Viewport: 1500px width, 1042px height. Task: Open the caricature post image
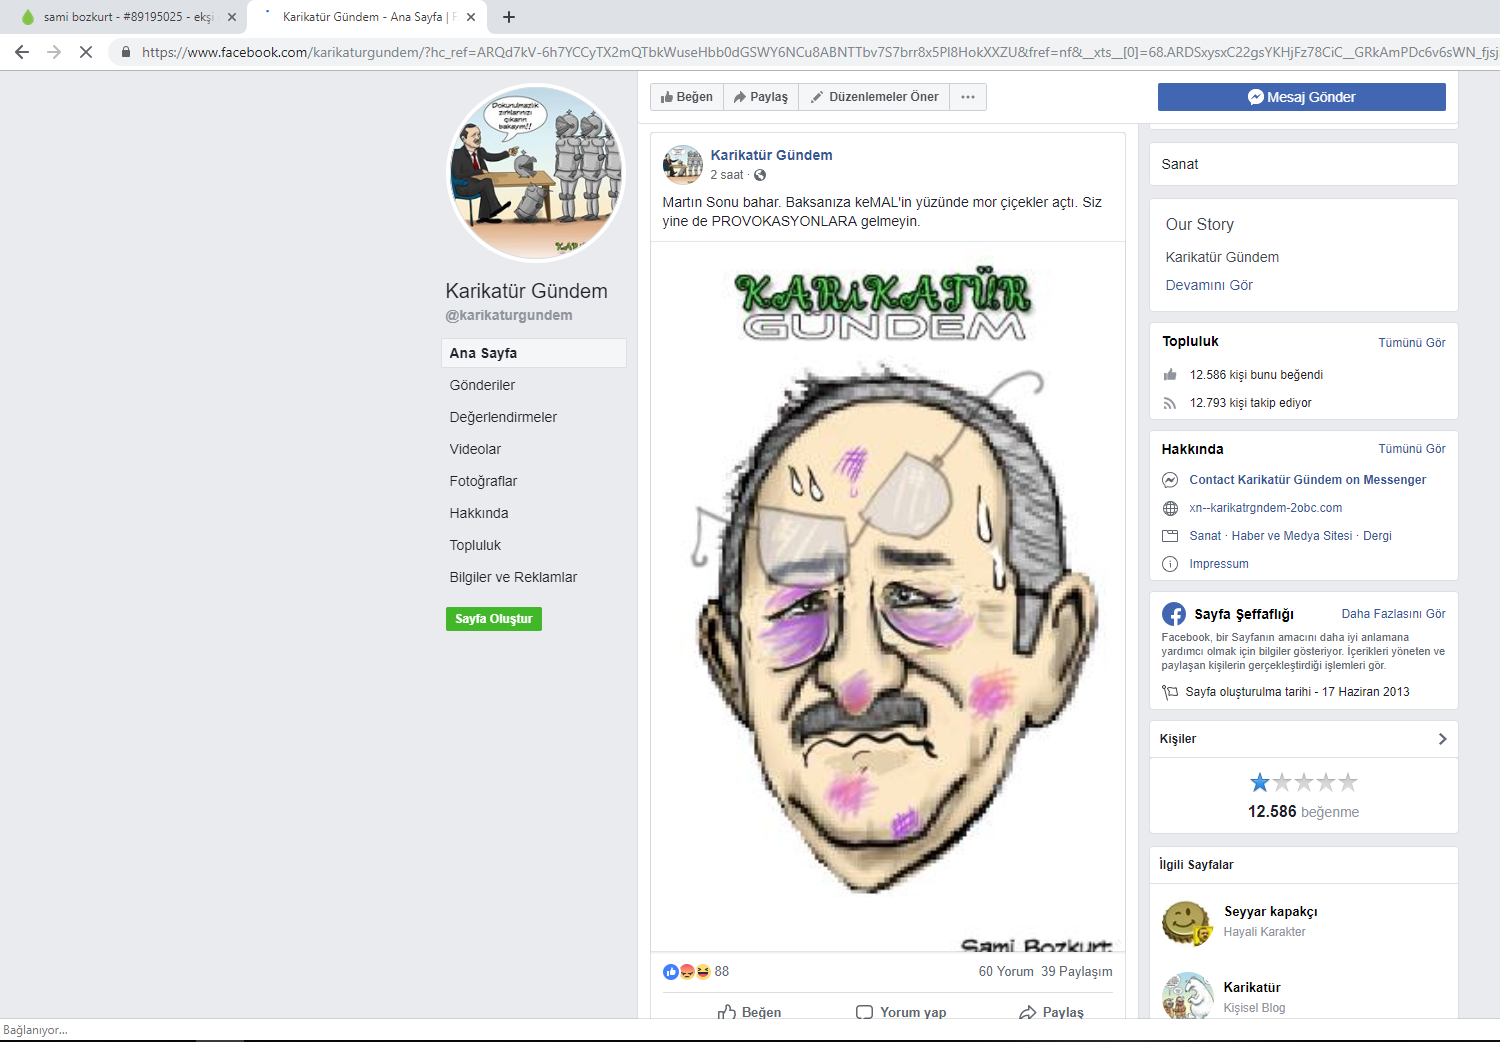(888, 596)
